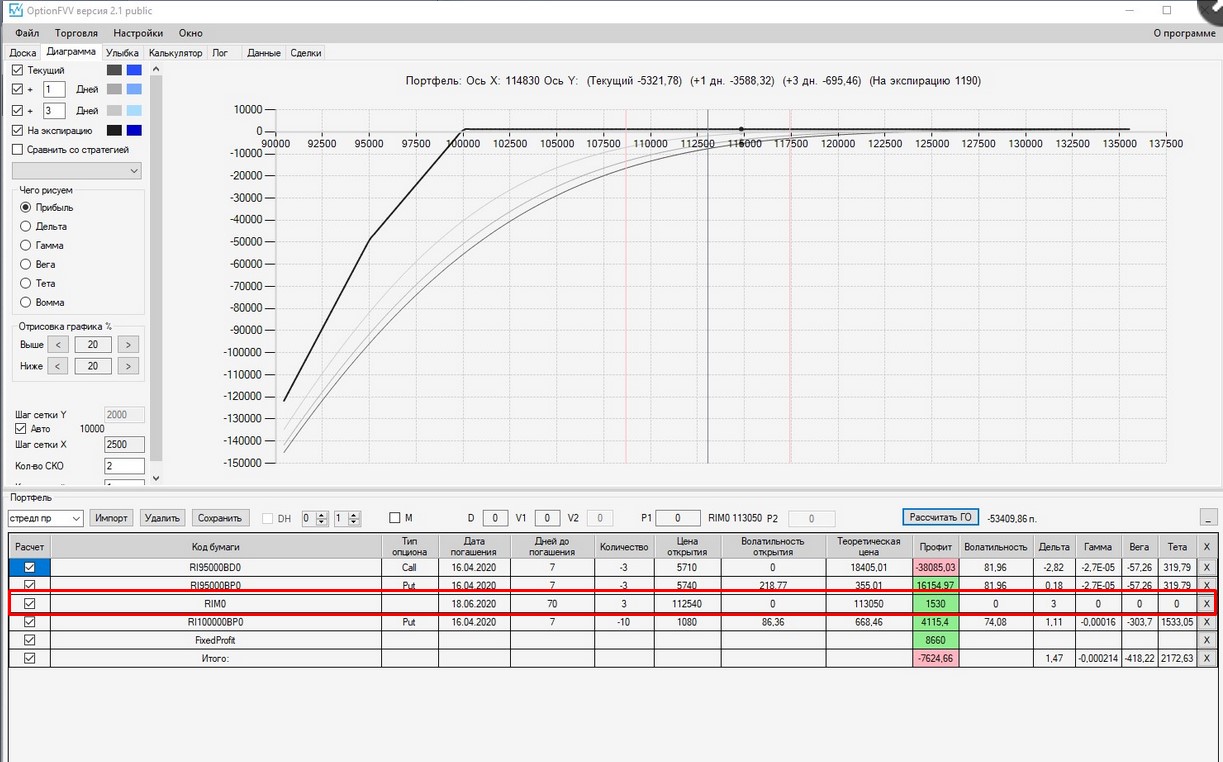This screenshot has width=1223, height=762.
Task: Click the Удалить button
Action: (162, 518)
